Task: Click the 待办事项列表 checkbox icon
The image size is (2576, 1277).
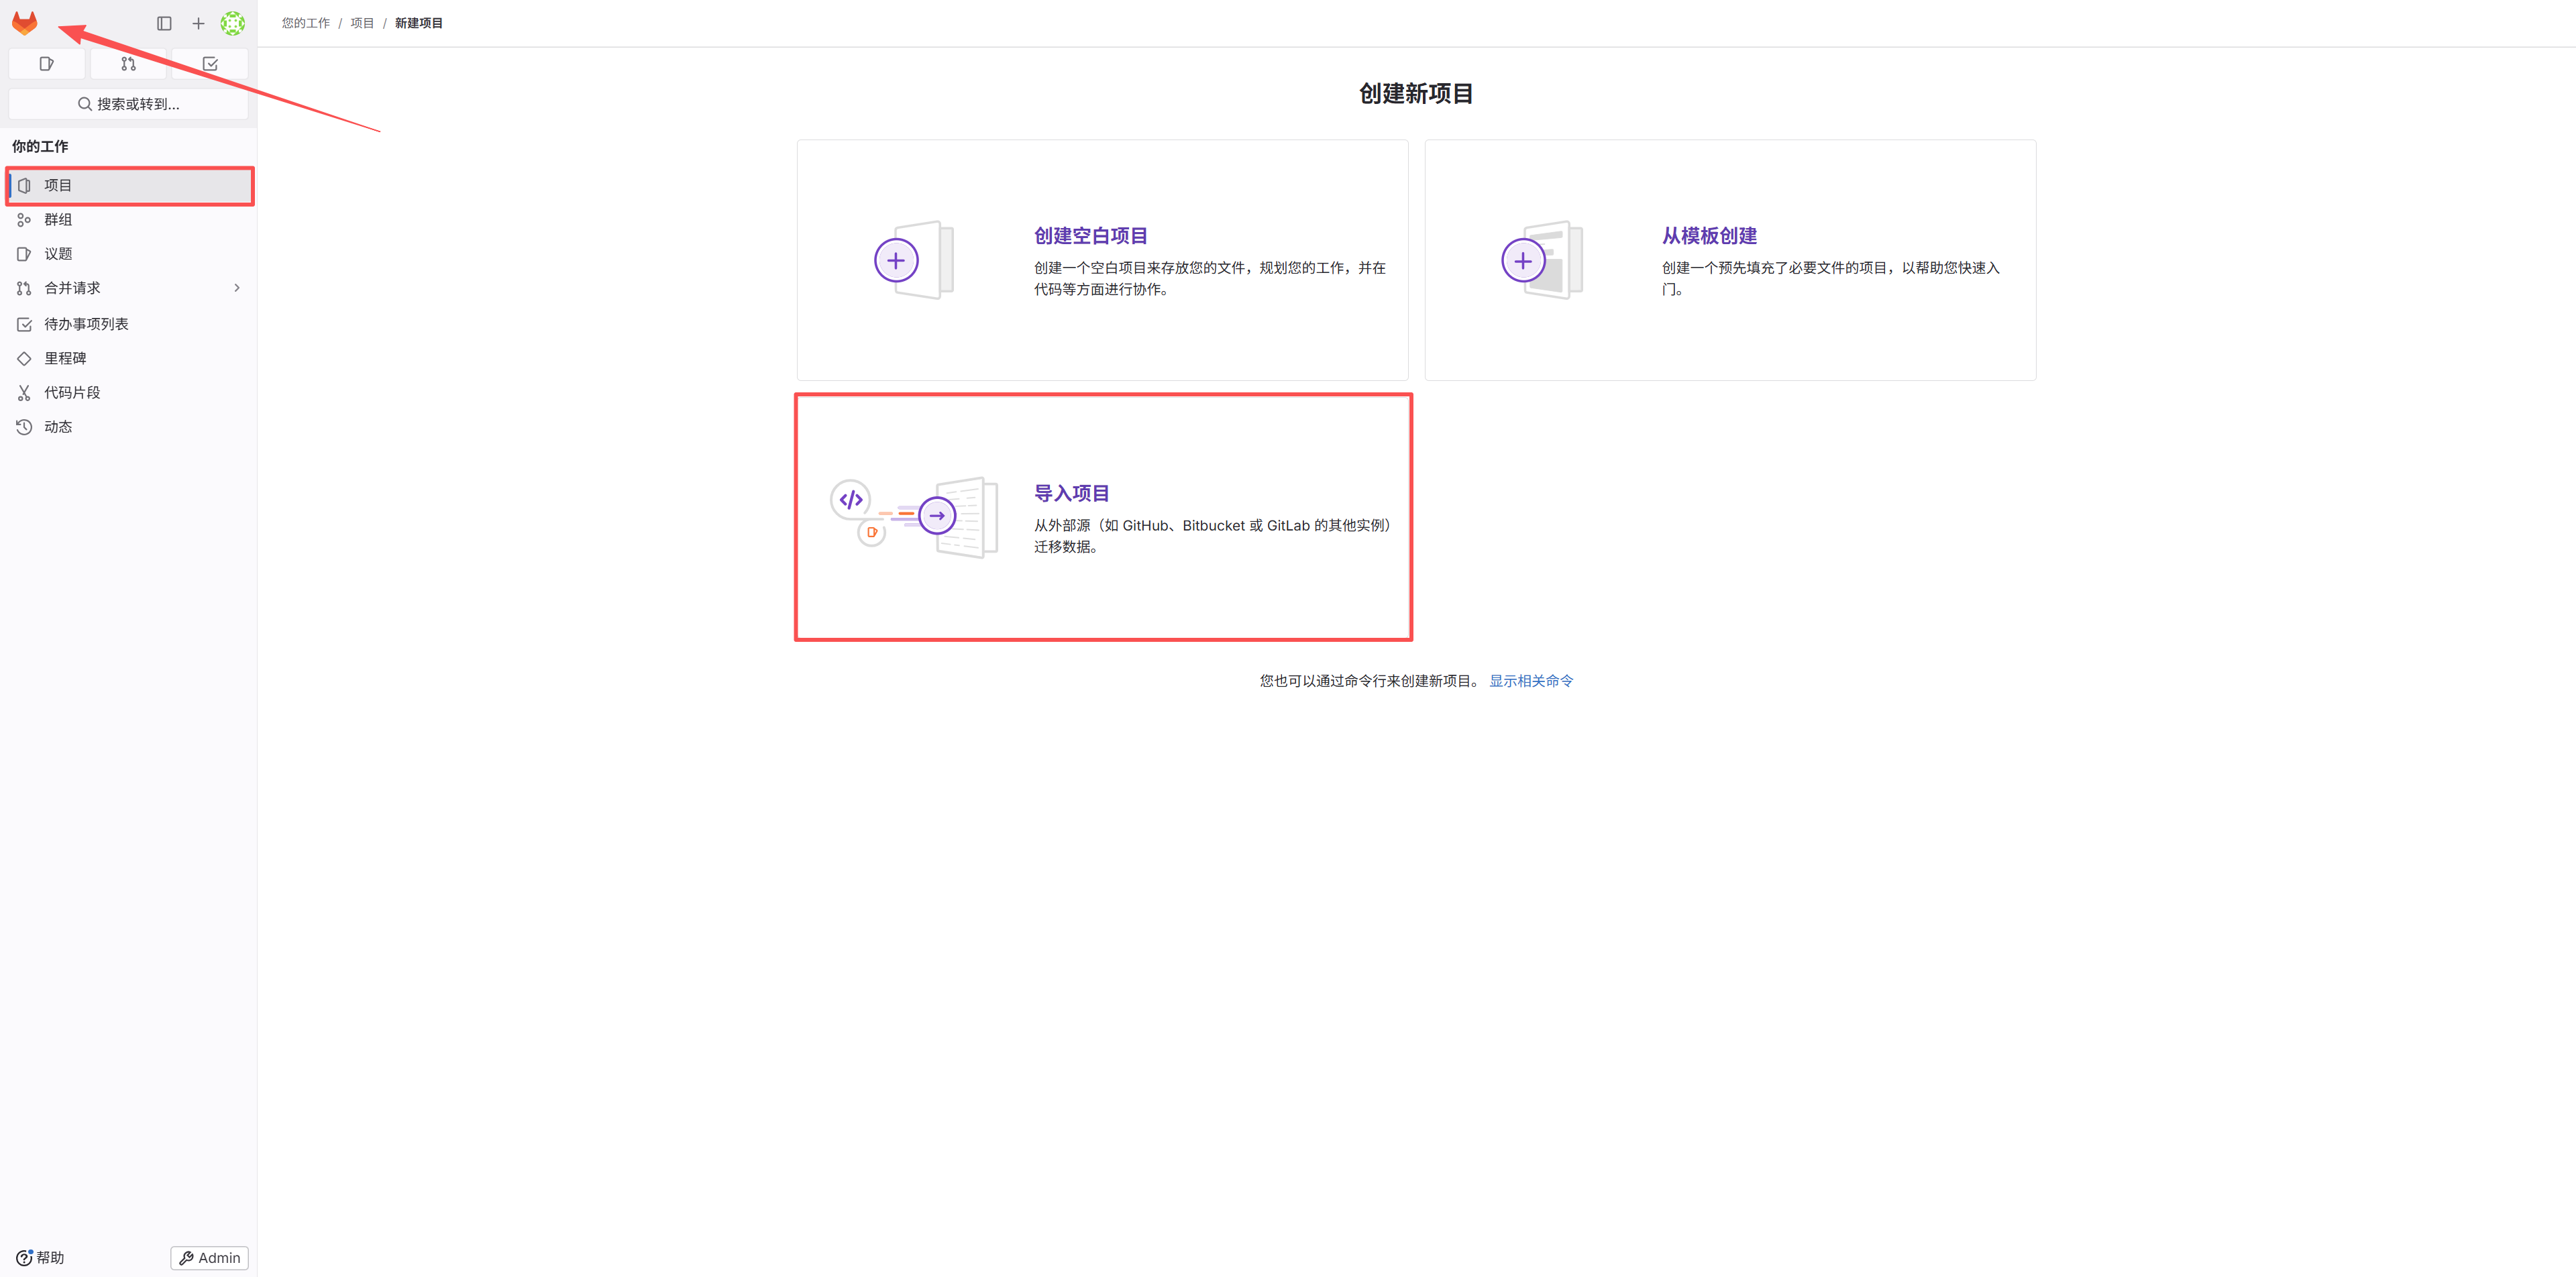Action: pyautogui.click(x=24, y=324)
